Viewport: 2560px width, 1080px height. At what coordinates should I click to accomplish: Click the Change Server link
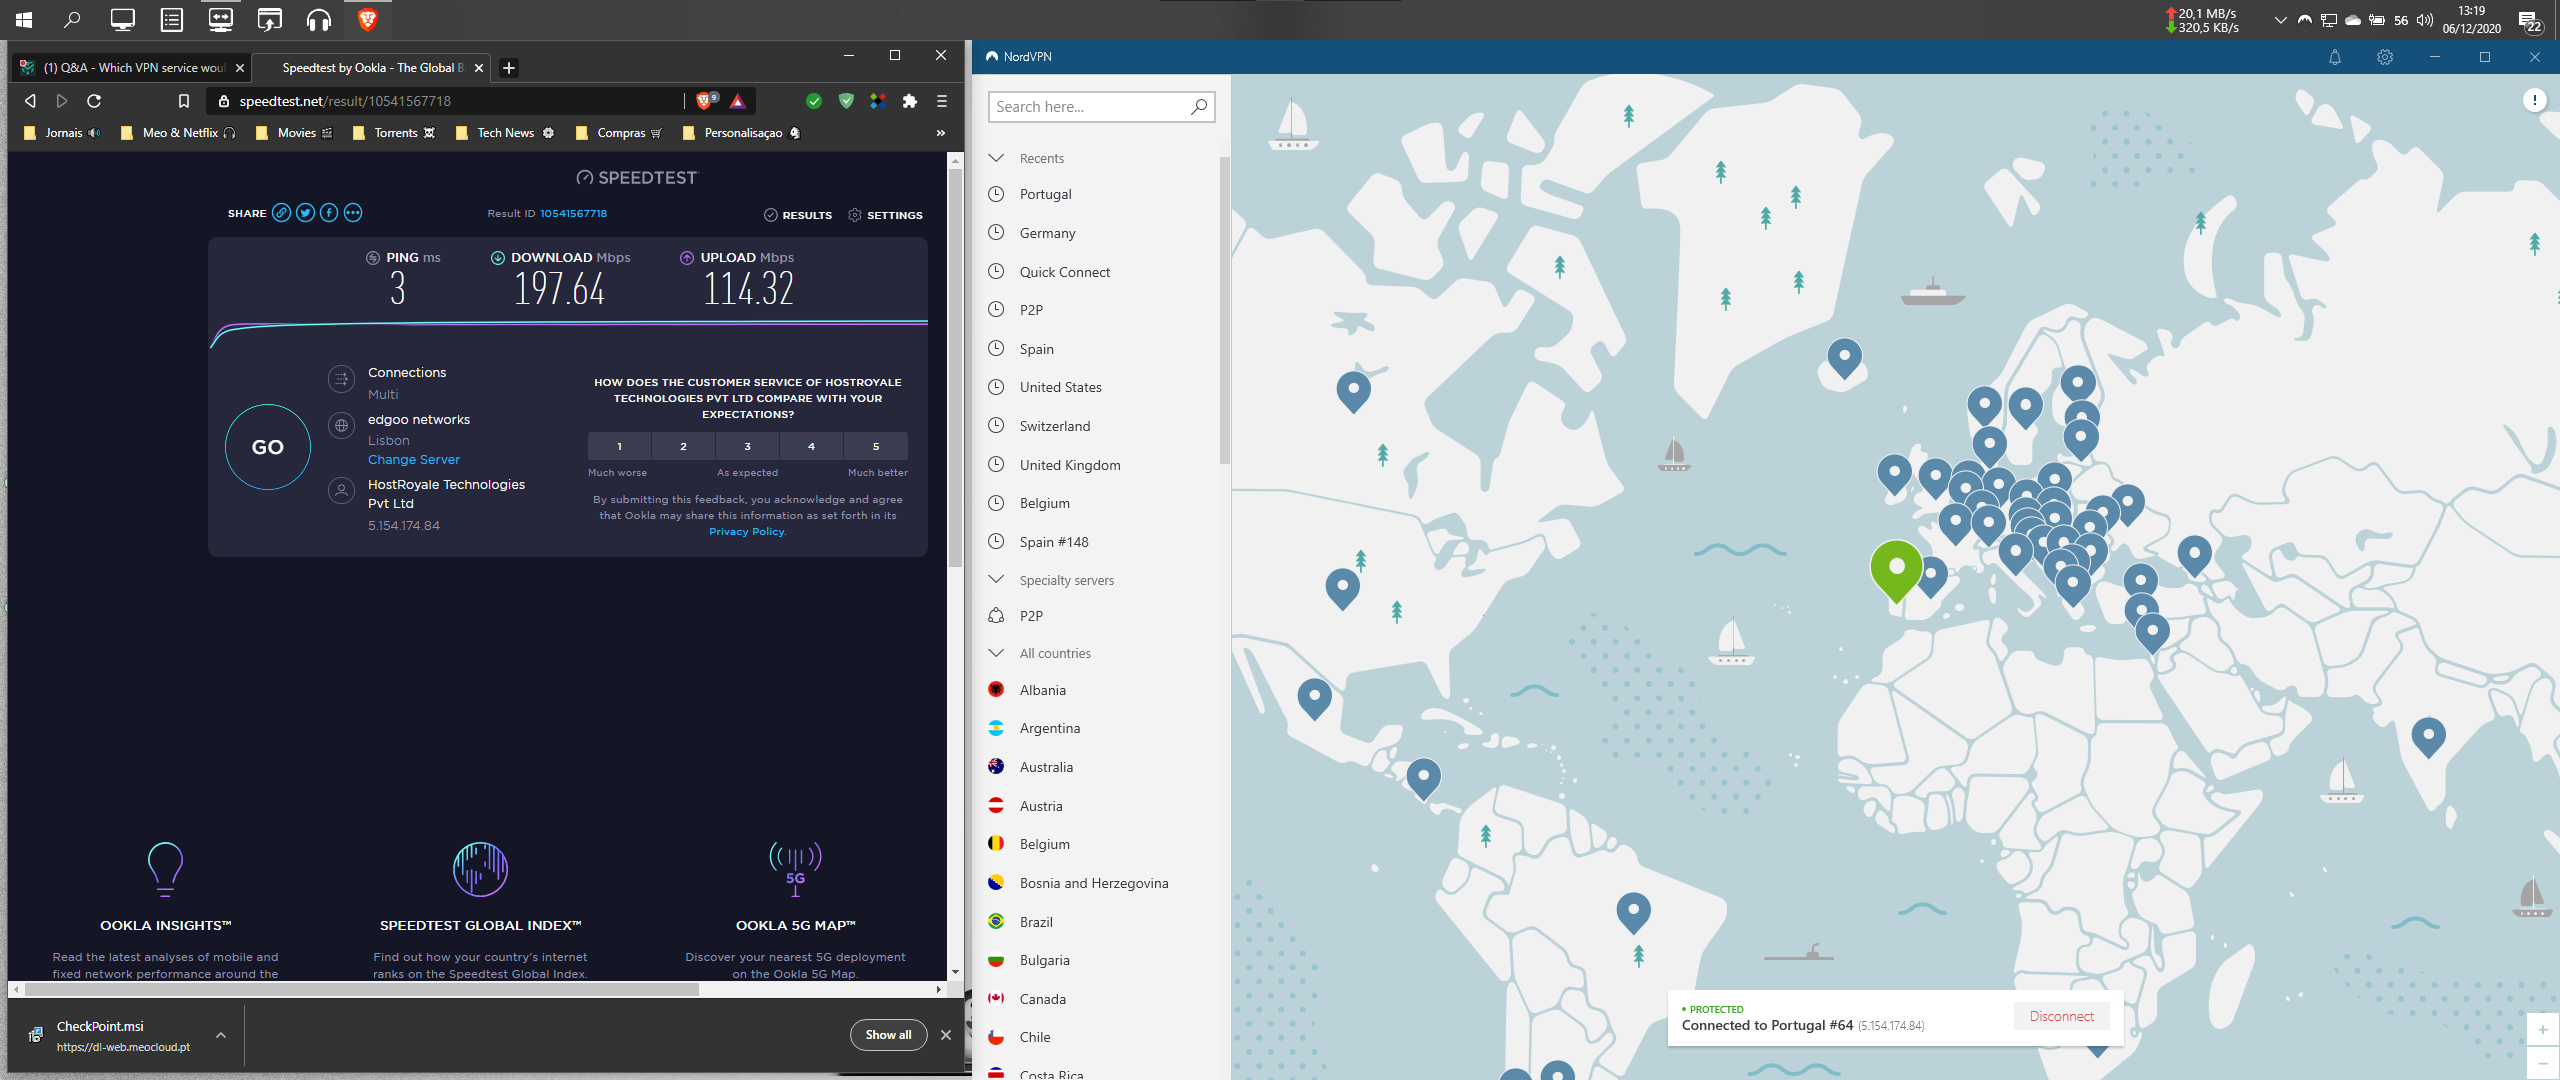(414, 460)
